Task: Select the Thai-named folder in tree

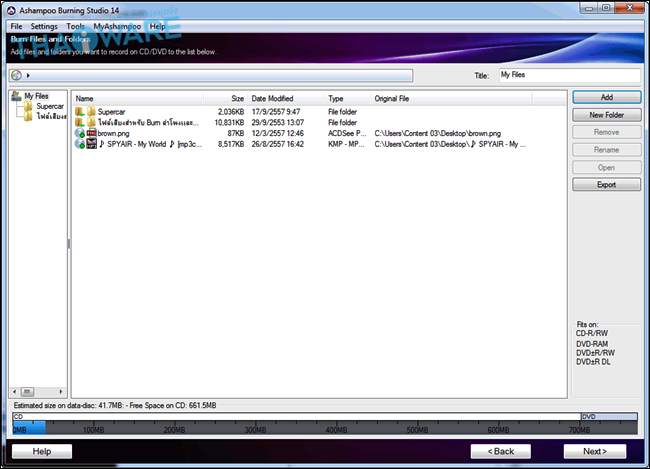Action: pos(51,117)
